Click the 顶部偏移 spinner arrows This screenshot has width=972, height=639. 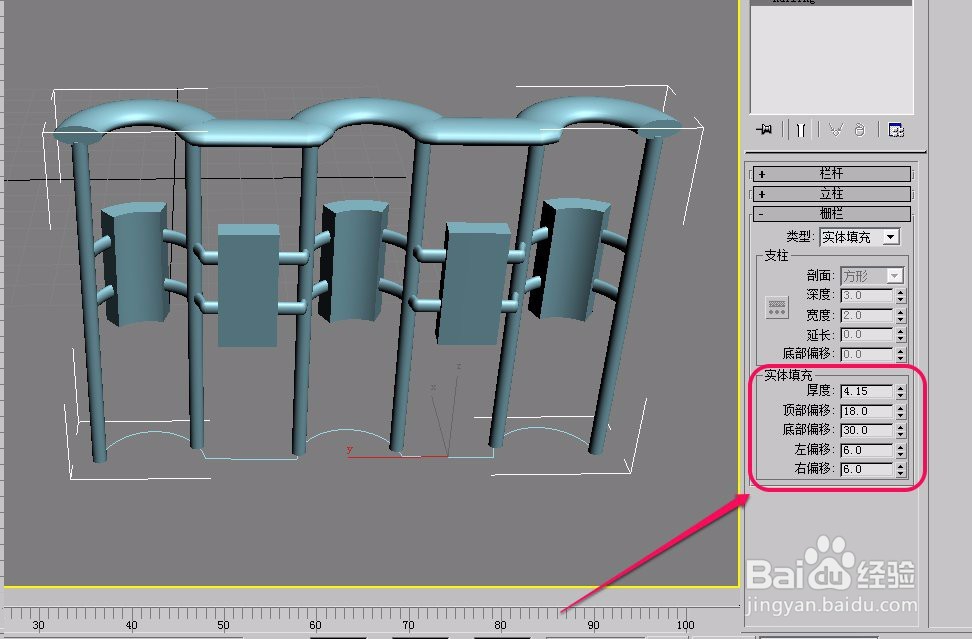tap(901, 411)
